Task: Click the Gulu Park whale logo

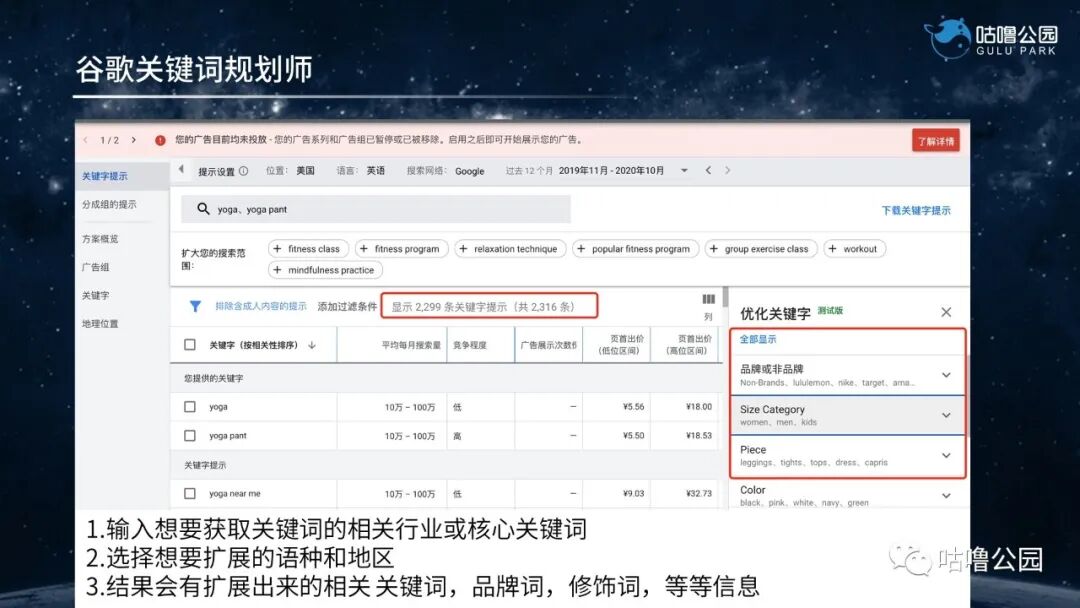Action: 945,33
